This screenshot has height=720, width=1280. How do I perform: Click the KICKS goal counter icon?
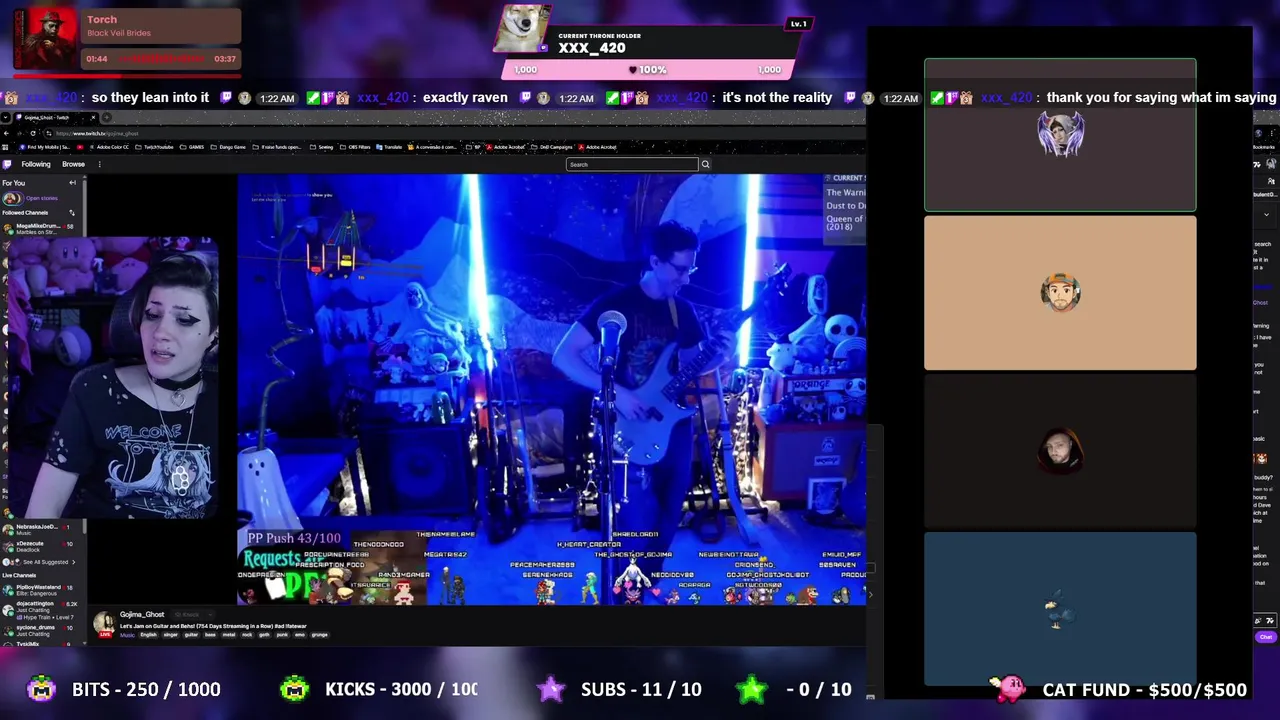point(295,689)
